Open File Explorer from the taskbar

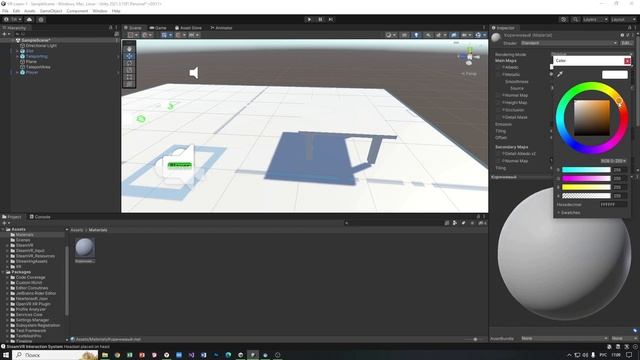click(x=105, y=355)
